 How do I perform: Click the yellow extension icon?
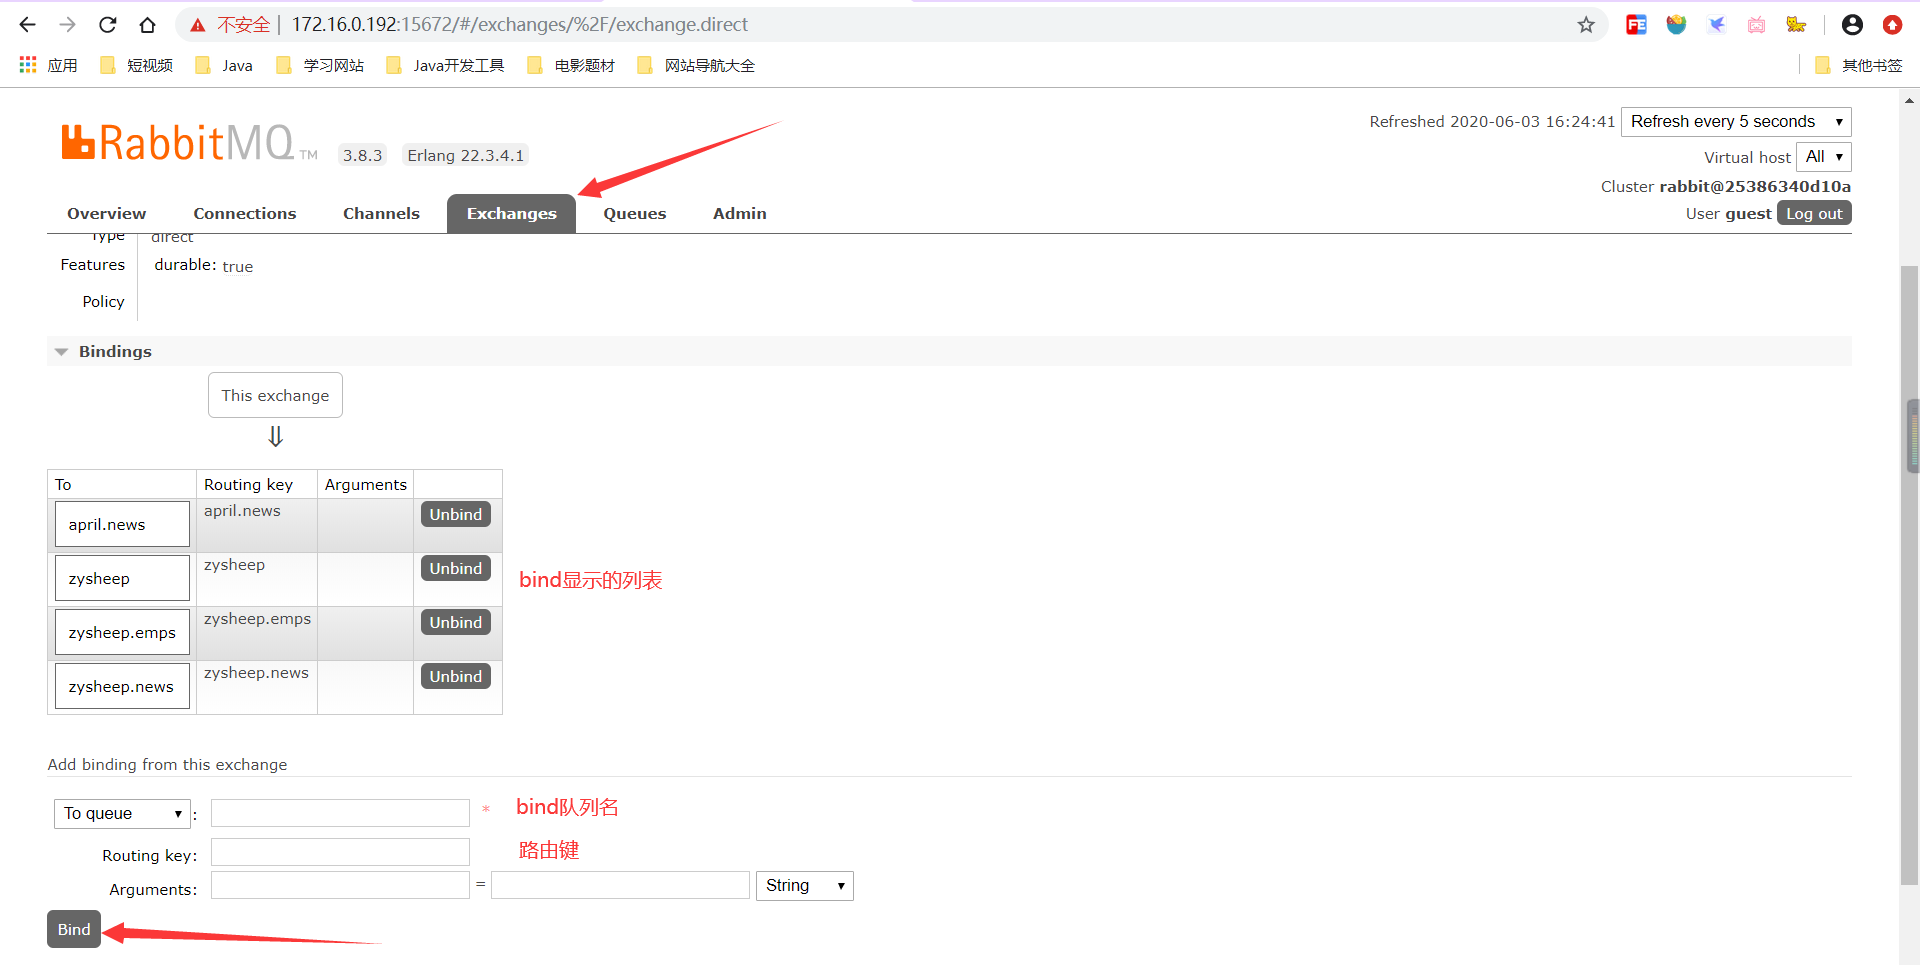pos(1796,25)
